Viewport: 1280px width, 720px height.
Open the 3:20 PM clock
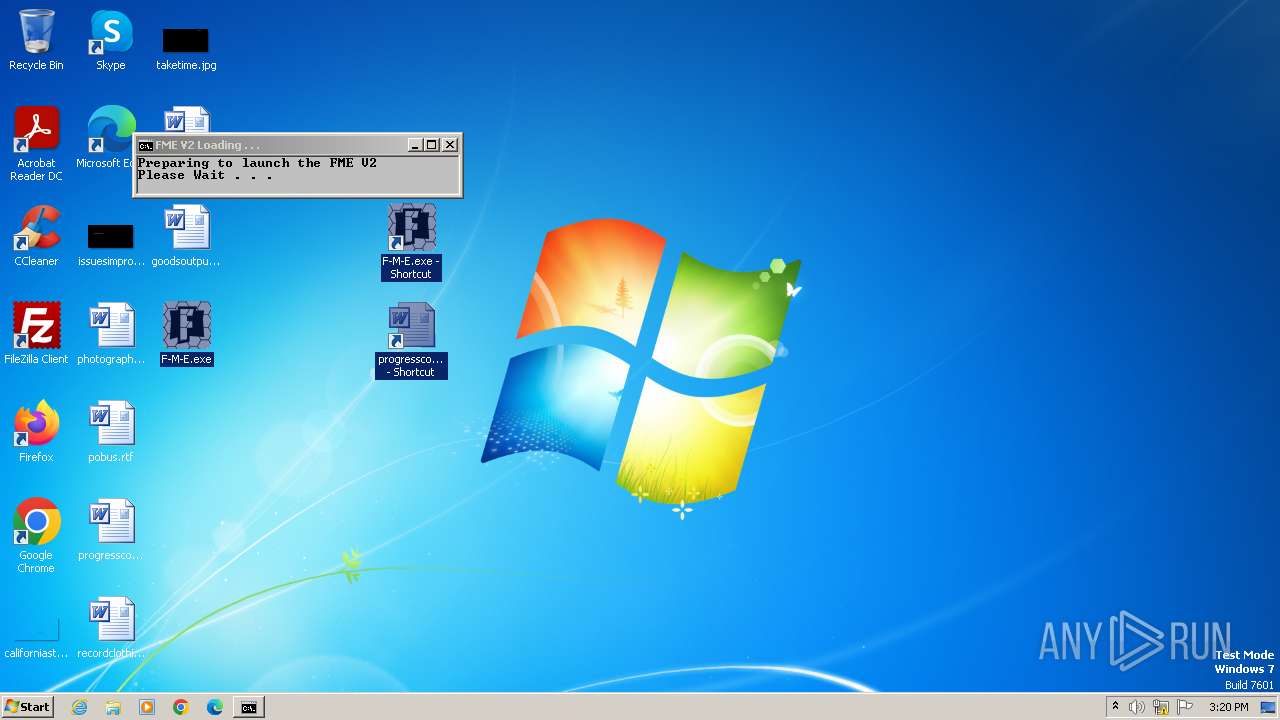1228,707
